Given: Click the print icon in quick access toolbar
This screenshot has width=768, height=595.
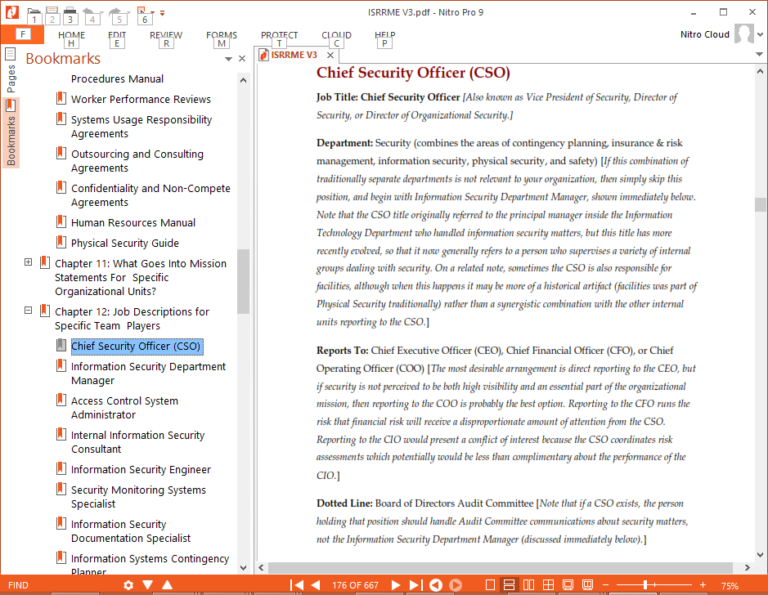Looking at the screenshot, I should coord(70,11).
